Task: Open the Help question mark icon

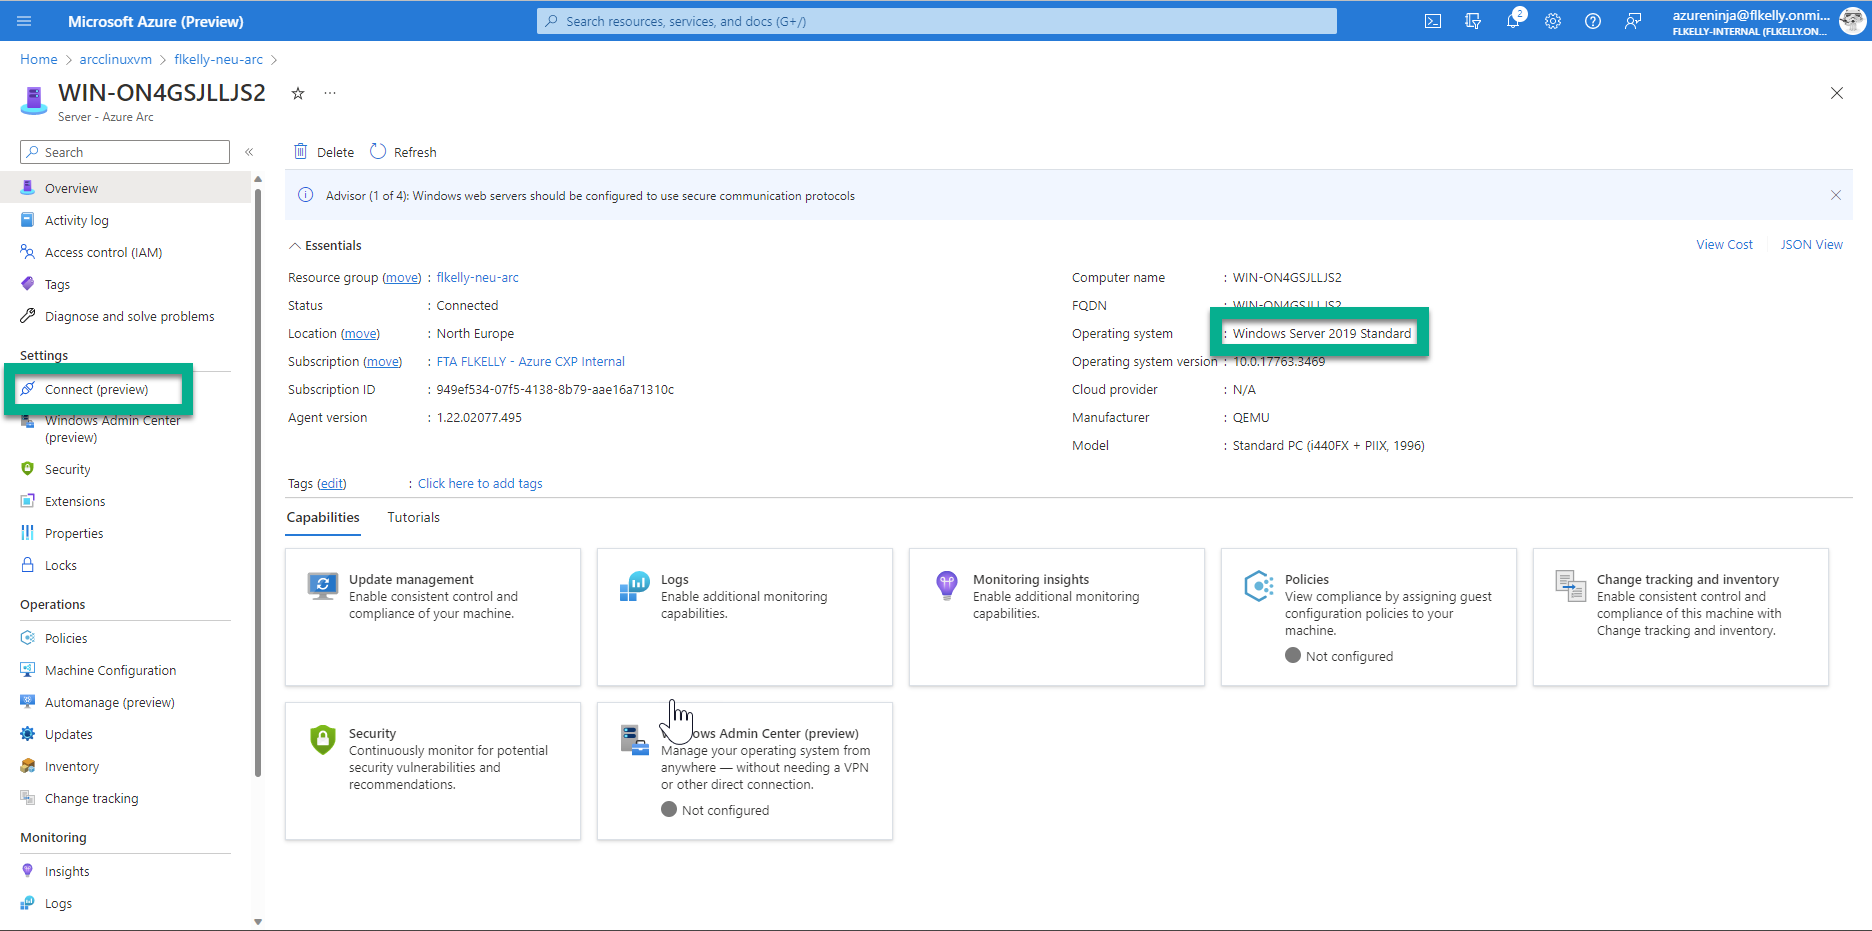Action: [1593, 21]
